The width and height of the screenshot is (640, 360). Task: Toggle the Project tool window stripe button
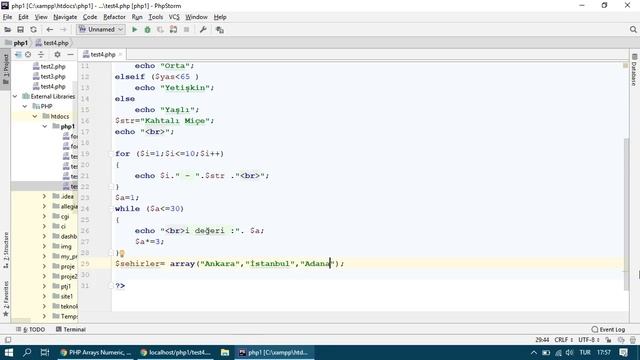pyautogui.click(x=5, y=69)
